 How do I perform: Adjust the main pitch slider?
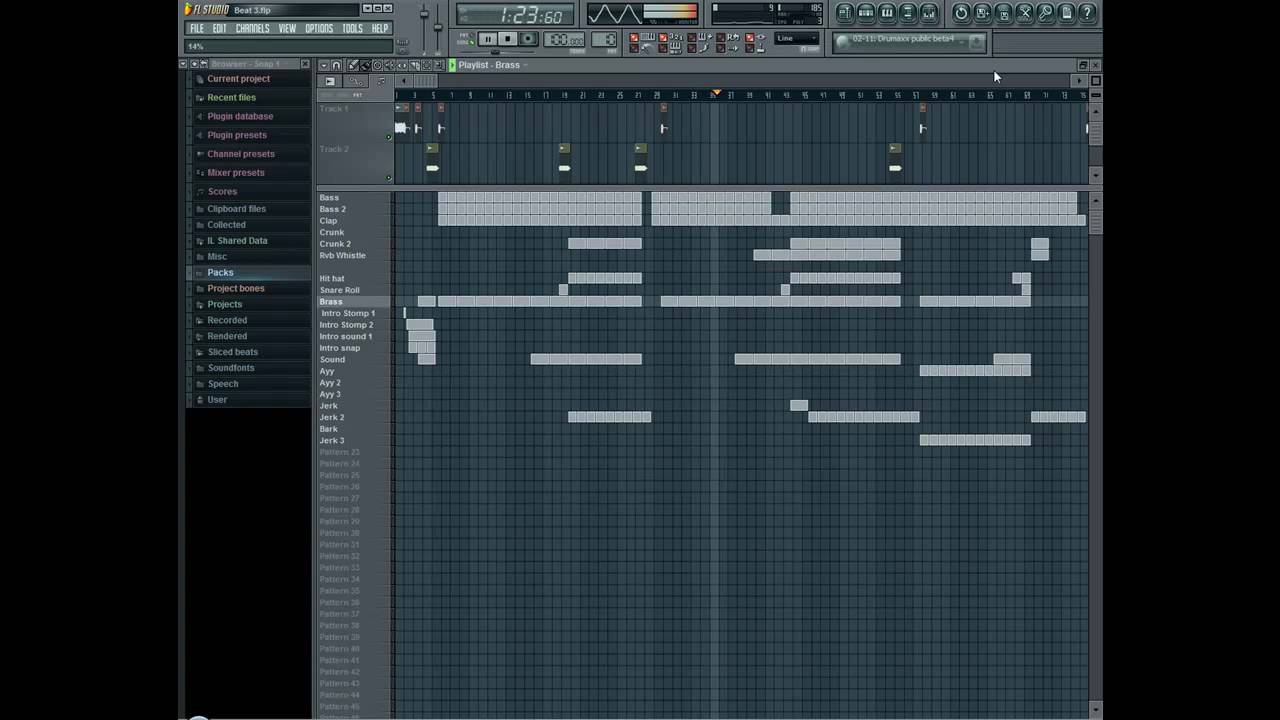point(438,25)
